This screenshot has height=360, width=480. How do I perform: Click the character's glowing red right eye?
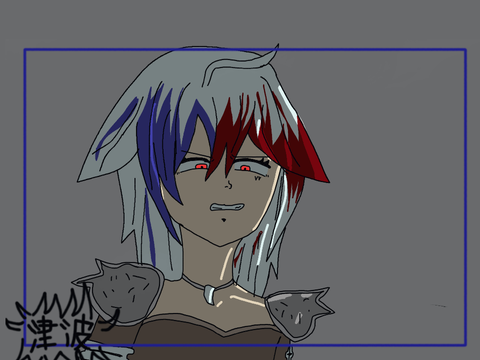pyautogui.click(x=245, y=168)
